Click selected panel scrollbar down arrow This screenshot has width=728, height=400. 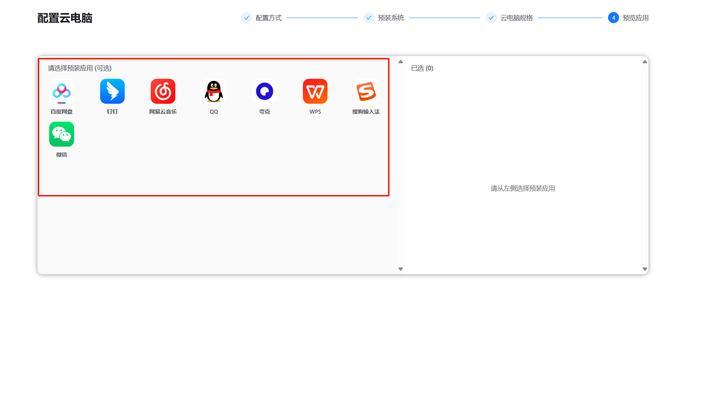(644, 269)
